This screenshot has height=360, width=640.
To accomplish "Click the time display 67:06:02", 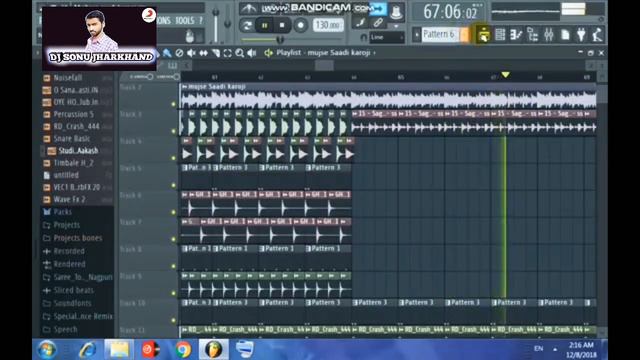I will (x=449, y=12).
